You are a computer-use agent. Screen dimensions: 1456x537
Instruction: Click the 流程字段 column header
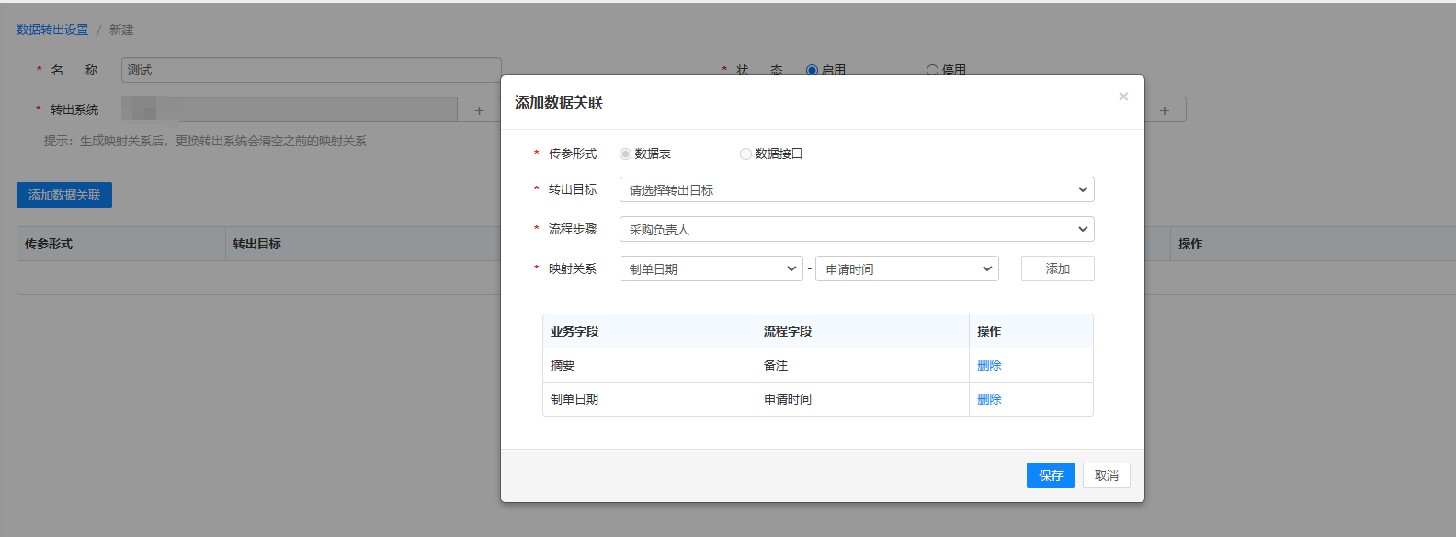coord(787,332)
